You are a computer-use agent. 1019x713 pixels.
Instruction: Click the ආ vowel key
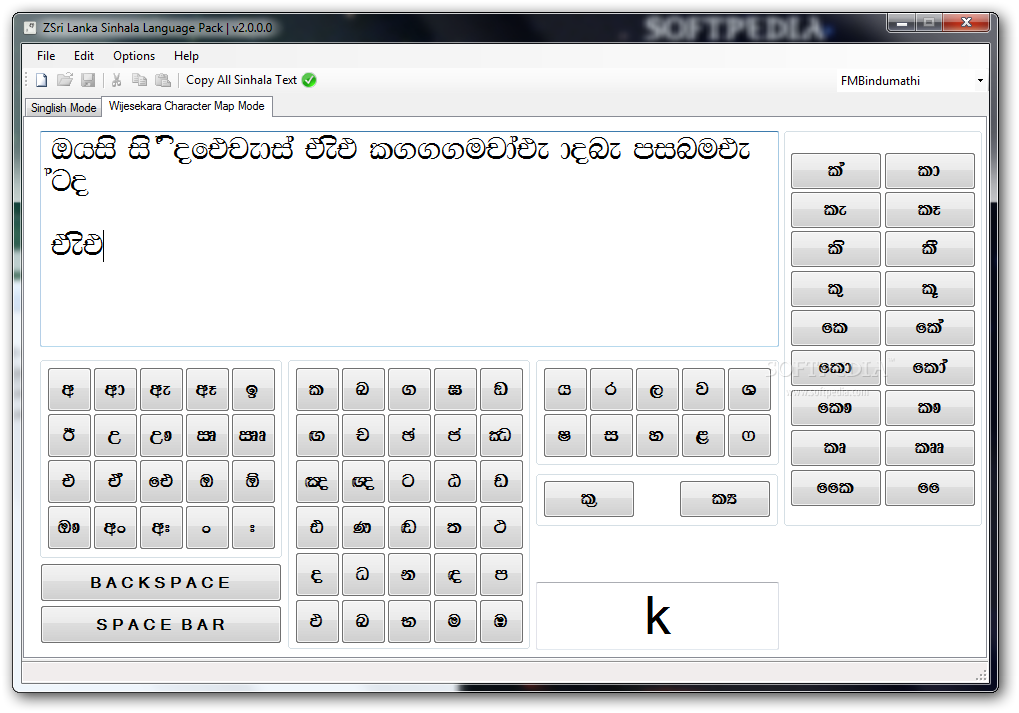[x=115, y=389]
